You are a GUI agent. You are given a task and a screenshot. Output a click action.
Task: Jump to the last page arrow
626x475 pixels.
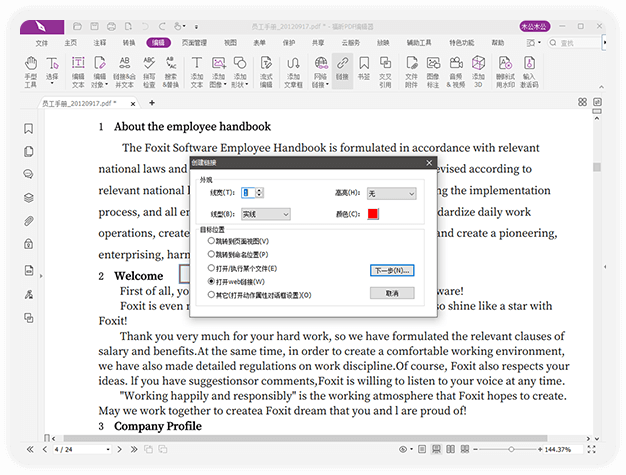coord(134,449)
